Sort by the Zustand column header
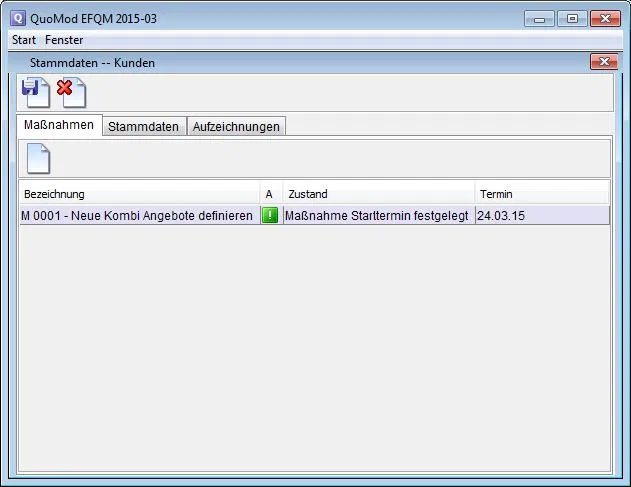 pyautogui.click(x=378, y=194)
